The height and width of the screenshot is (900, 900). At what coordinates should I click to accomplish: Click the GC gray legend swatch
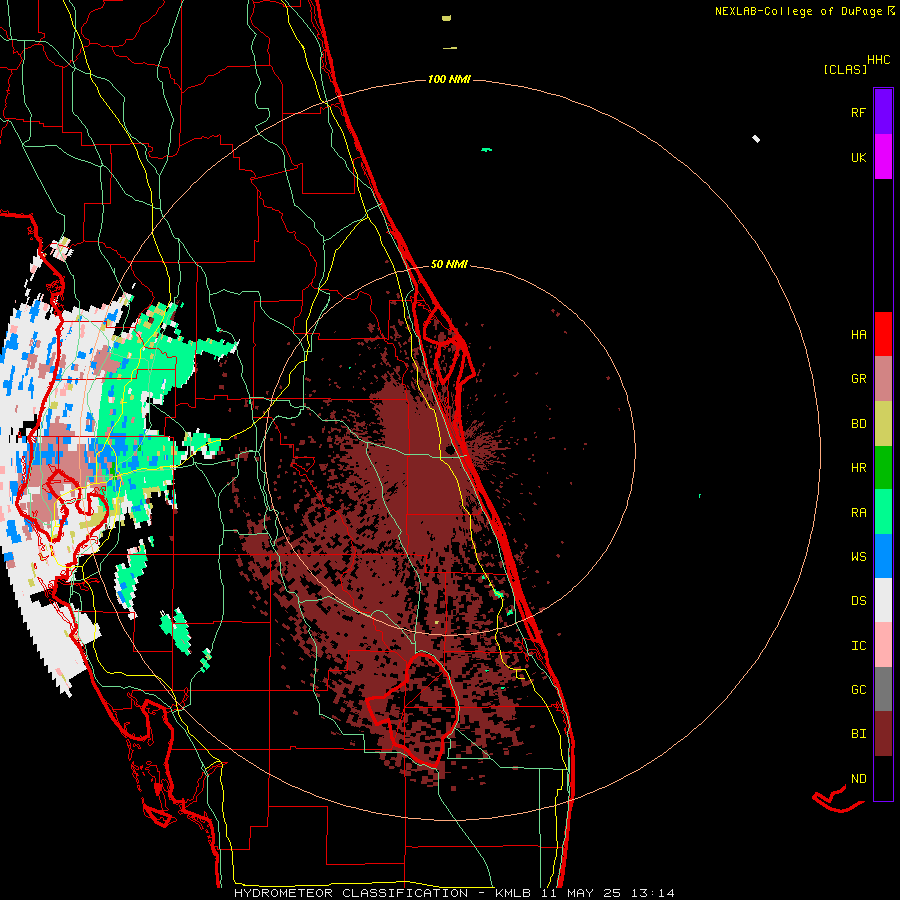(x=883, y=689)
